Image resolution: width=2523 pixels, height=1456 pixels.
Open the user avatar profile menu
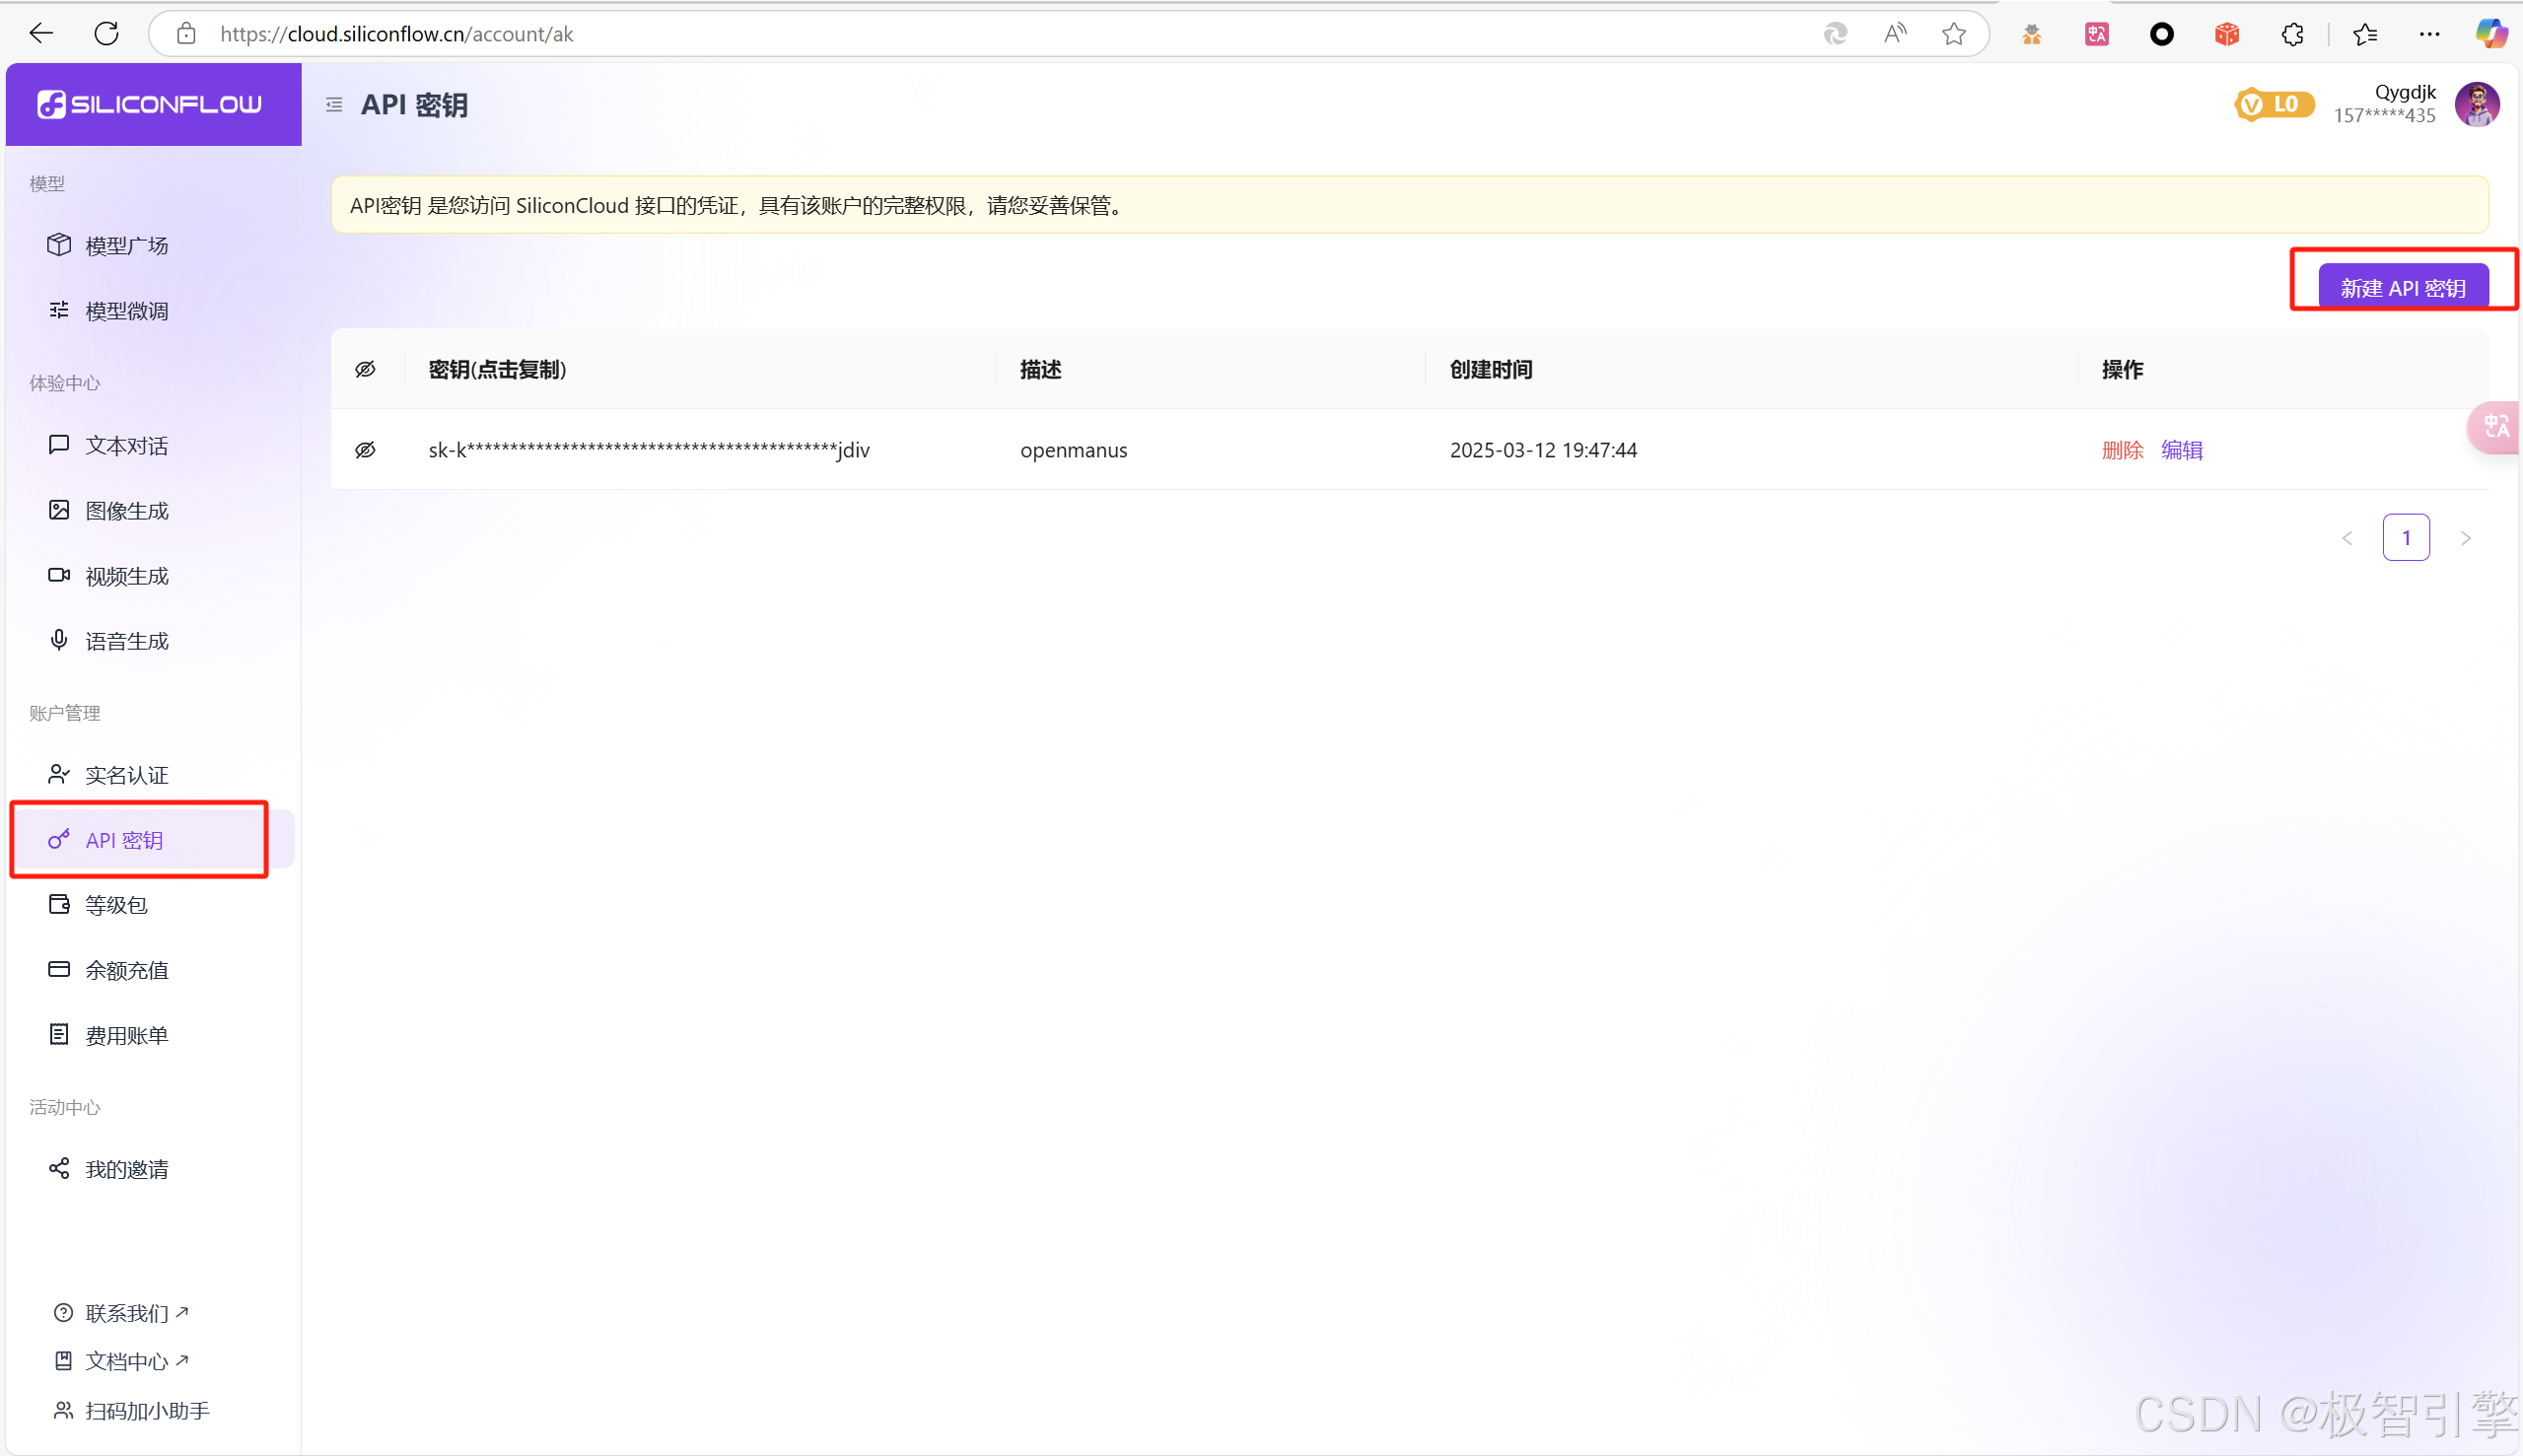coord(2476,104)
